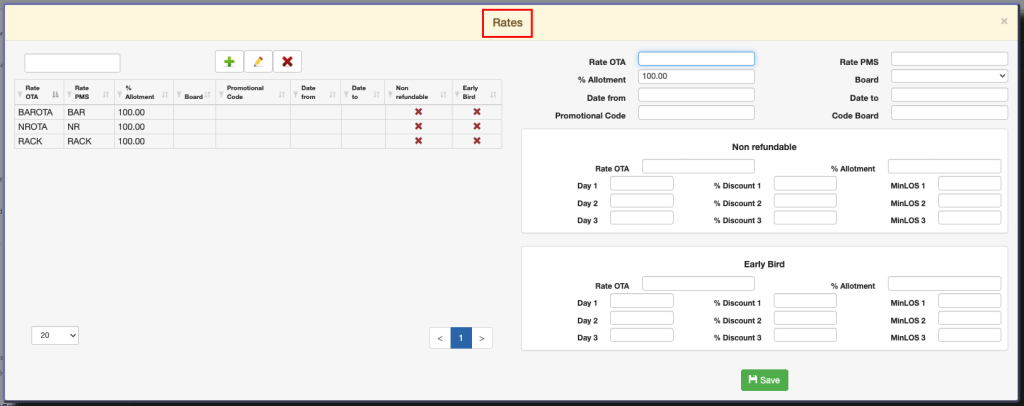Screen dimensions: 1024x406
Task: Open the page size dropdown showing 20
Action: [55, 336]
